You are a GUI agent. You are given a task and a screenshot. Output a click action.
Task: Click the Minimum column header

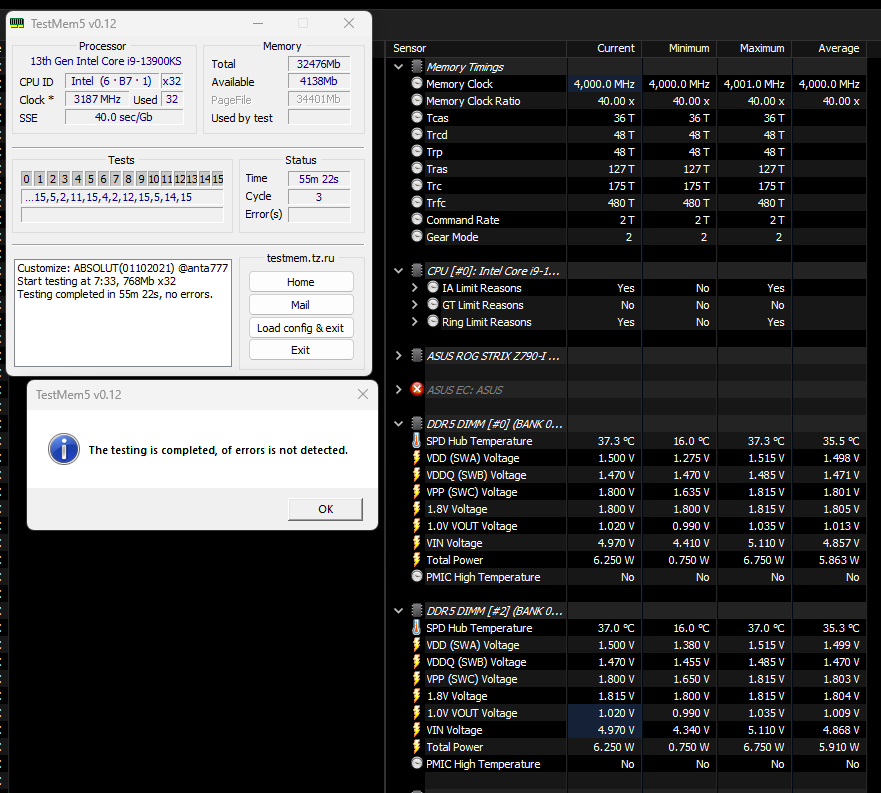(679, 48)
